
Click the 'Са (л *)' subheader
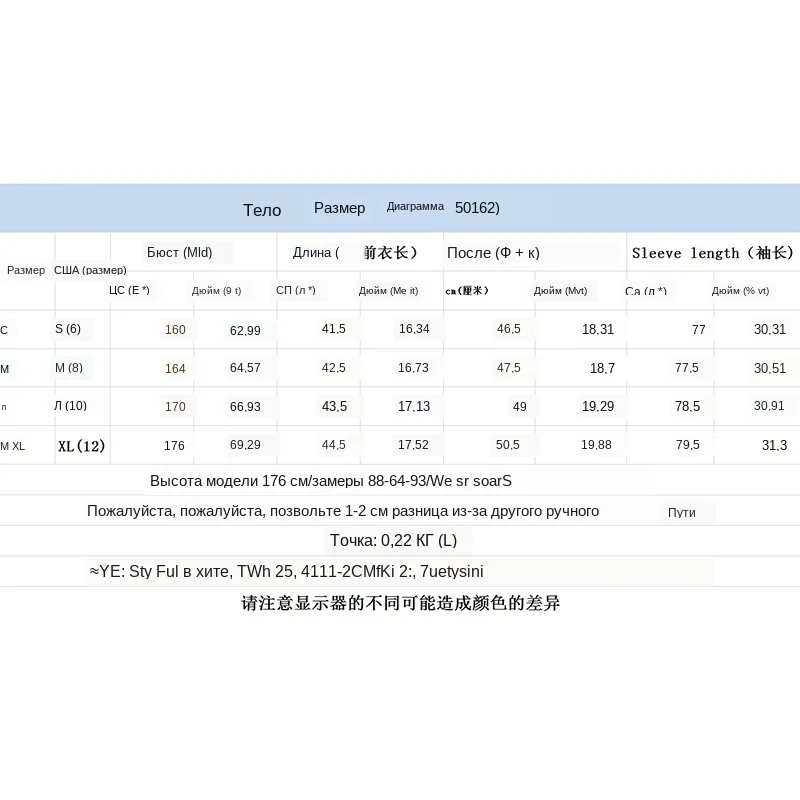(x=645, y=291)
